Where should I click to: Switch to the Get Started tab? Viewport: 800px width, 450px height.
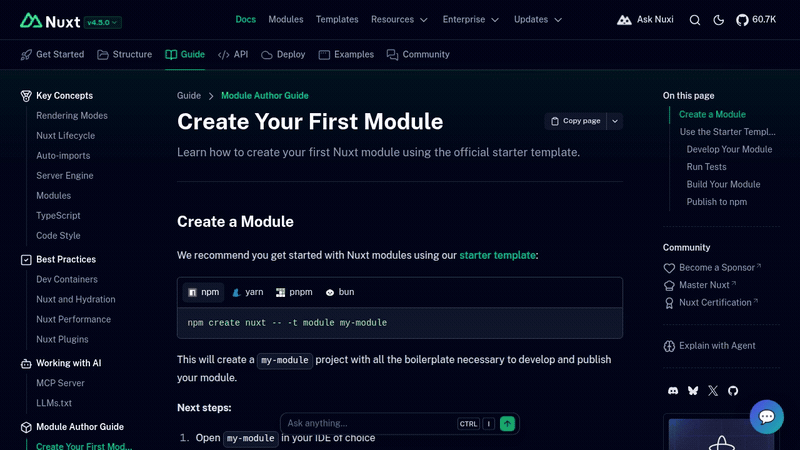click(52, 55)
